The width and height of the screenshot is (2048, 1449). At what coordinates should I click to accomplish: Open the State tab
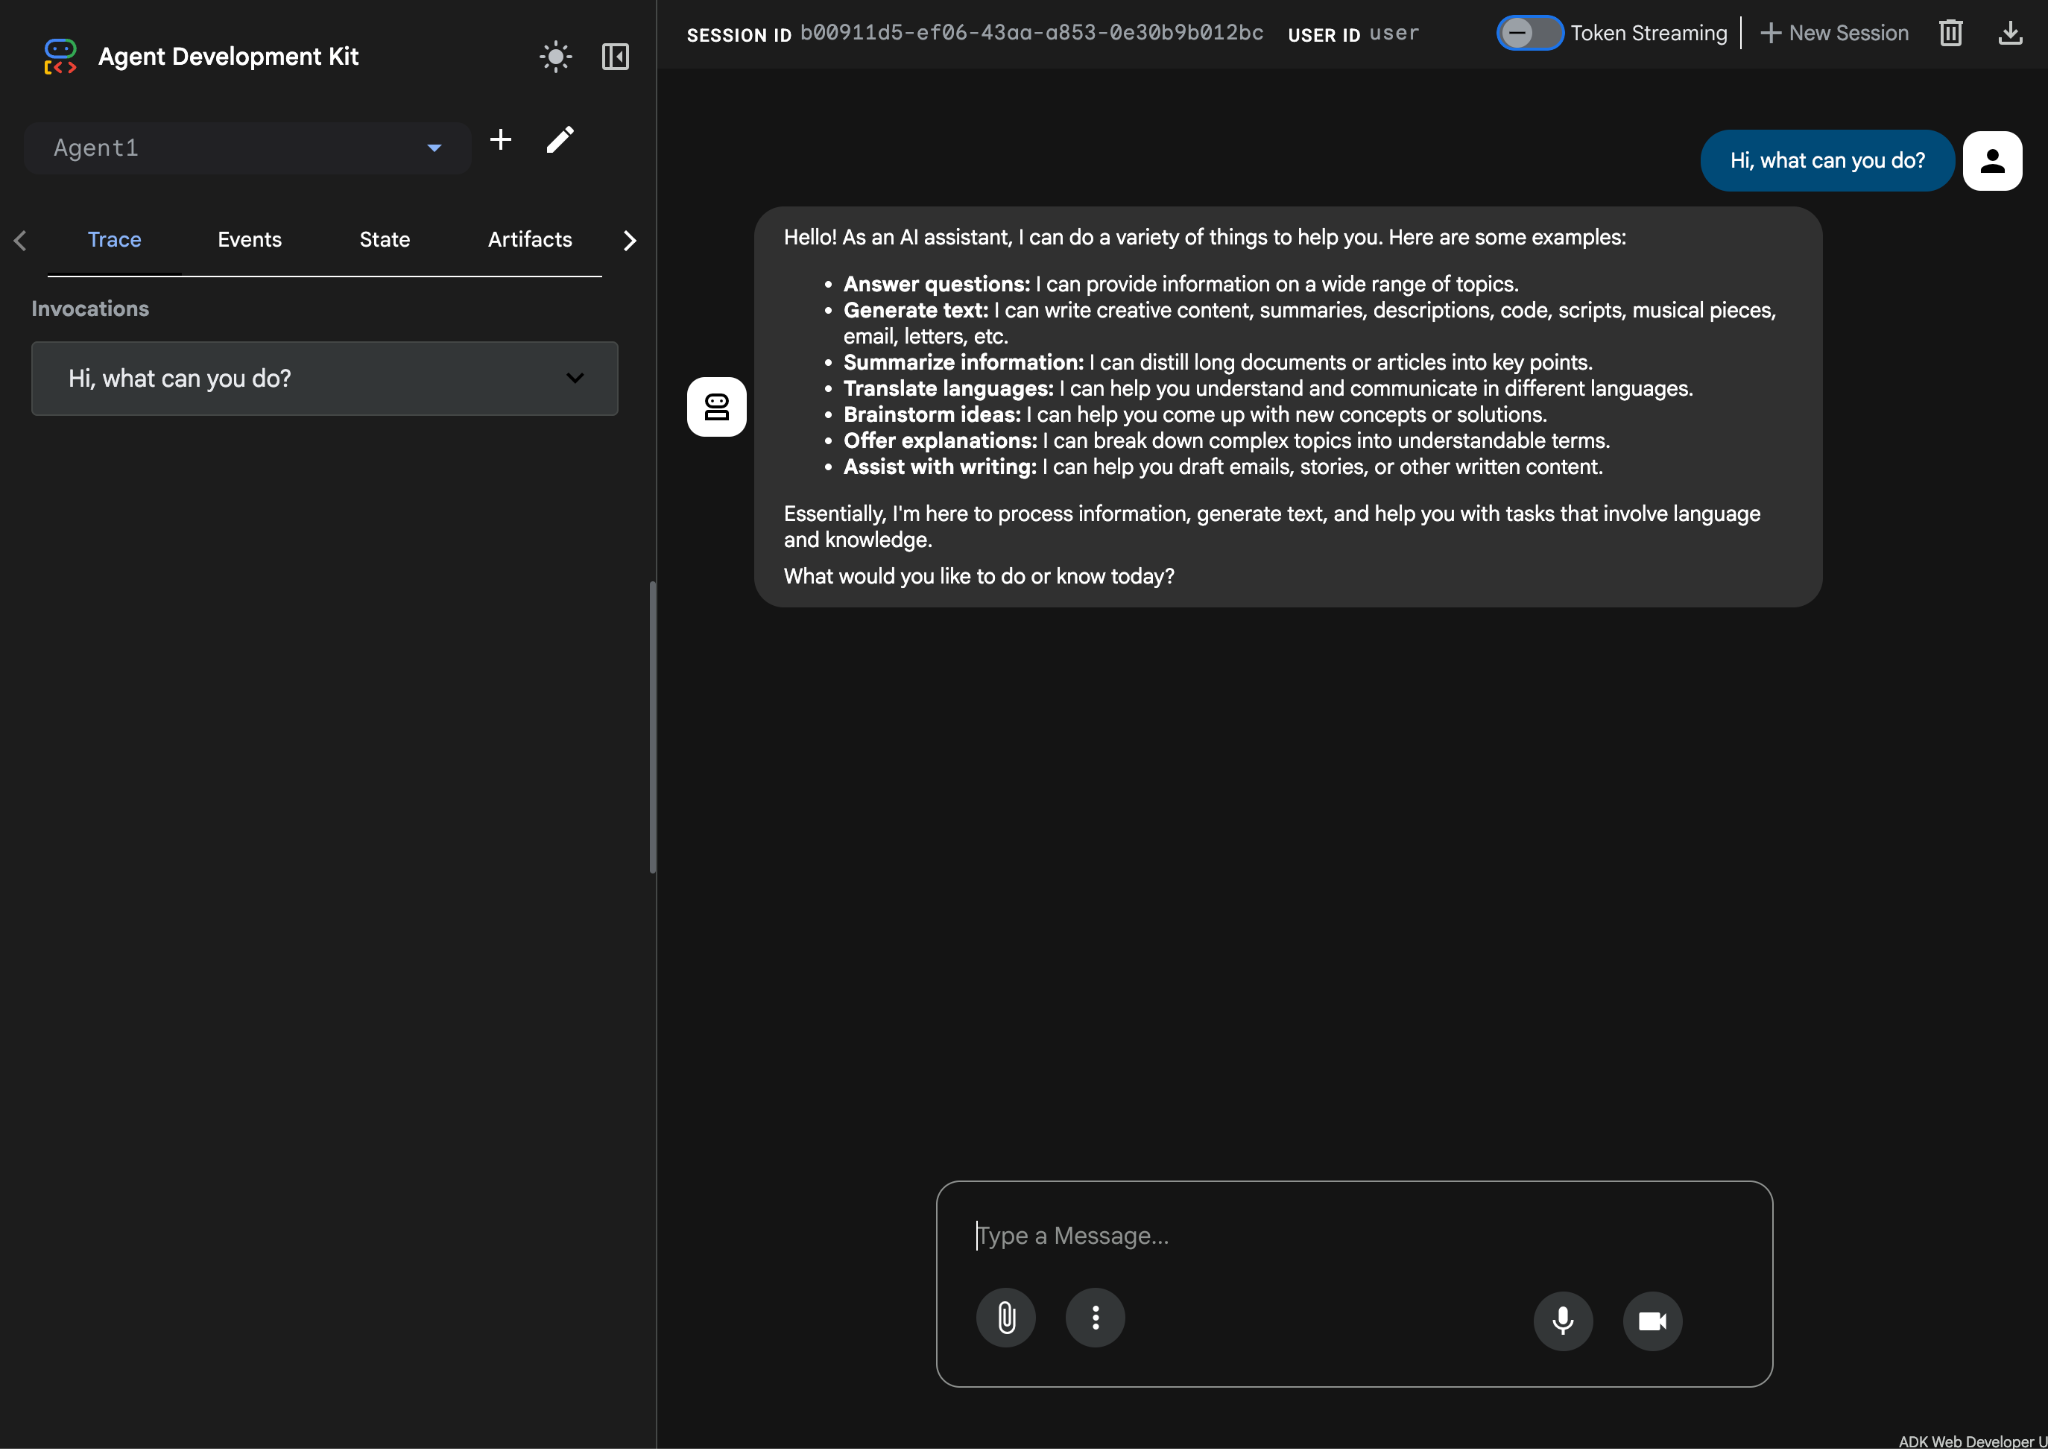point(385,240)
